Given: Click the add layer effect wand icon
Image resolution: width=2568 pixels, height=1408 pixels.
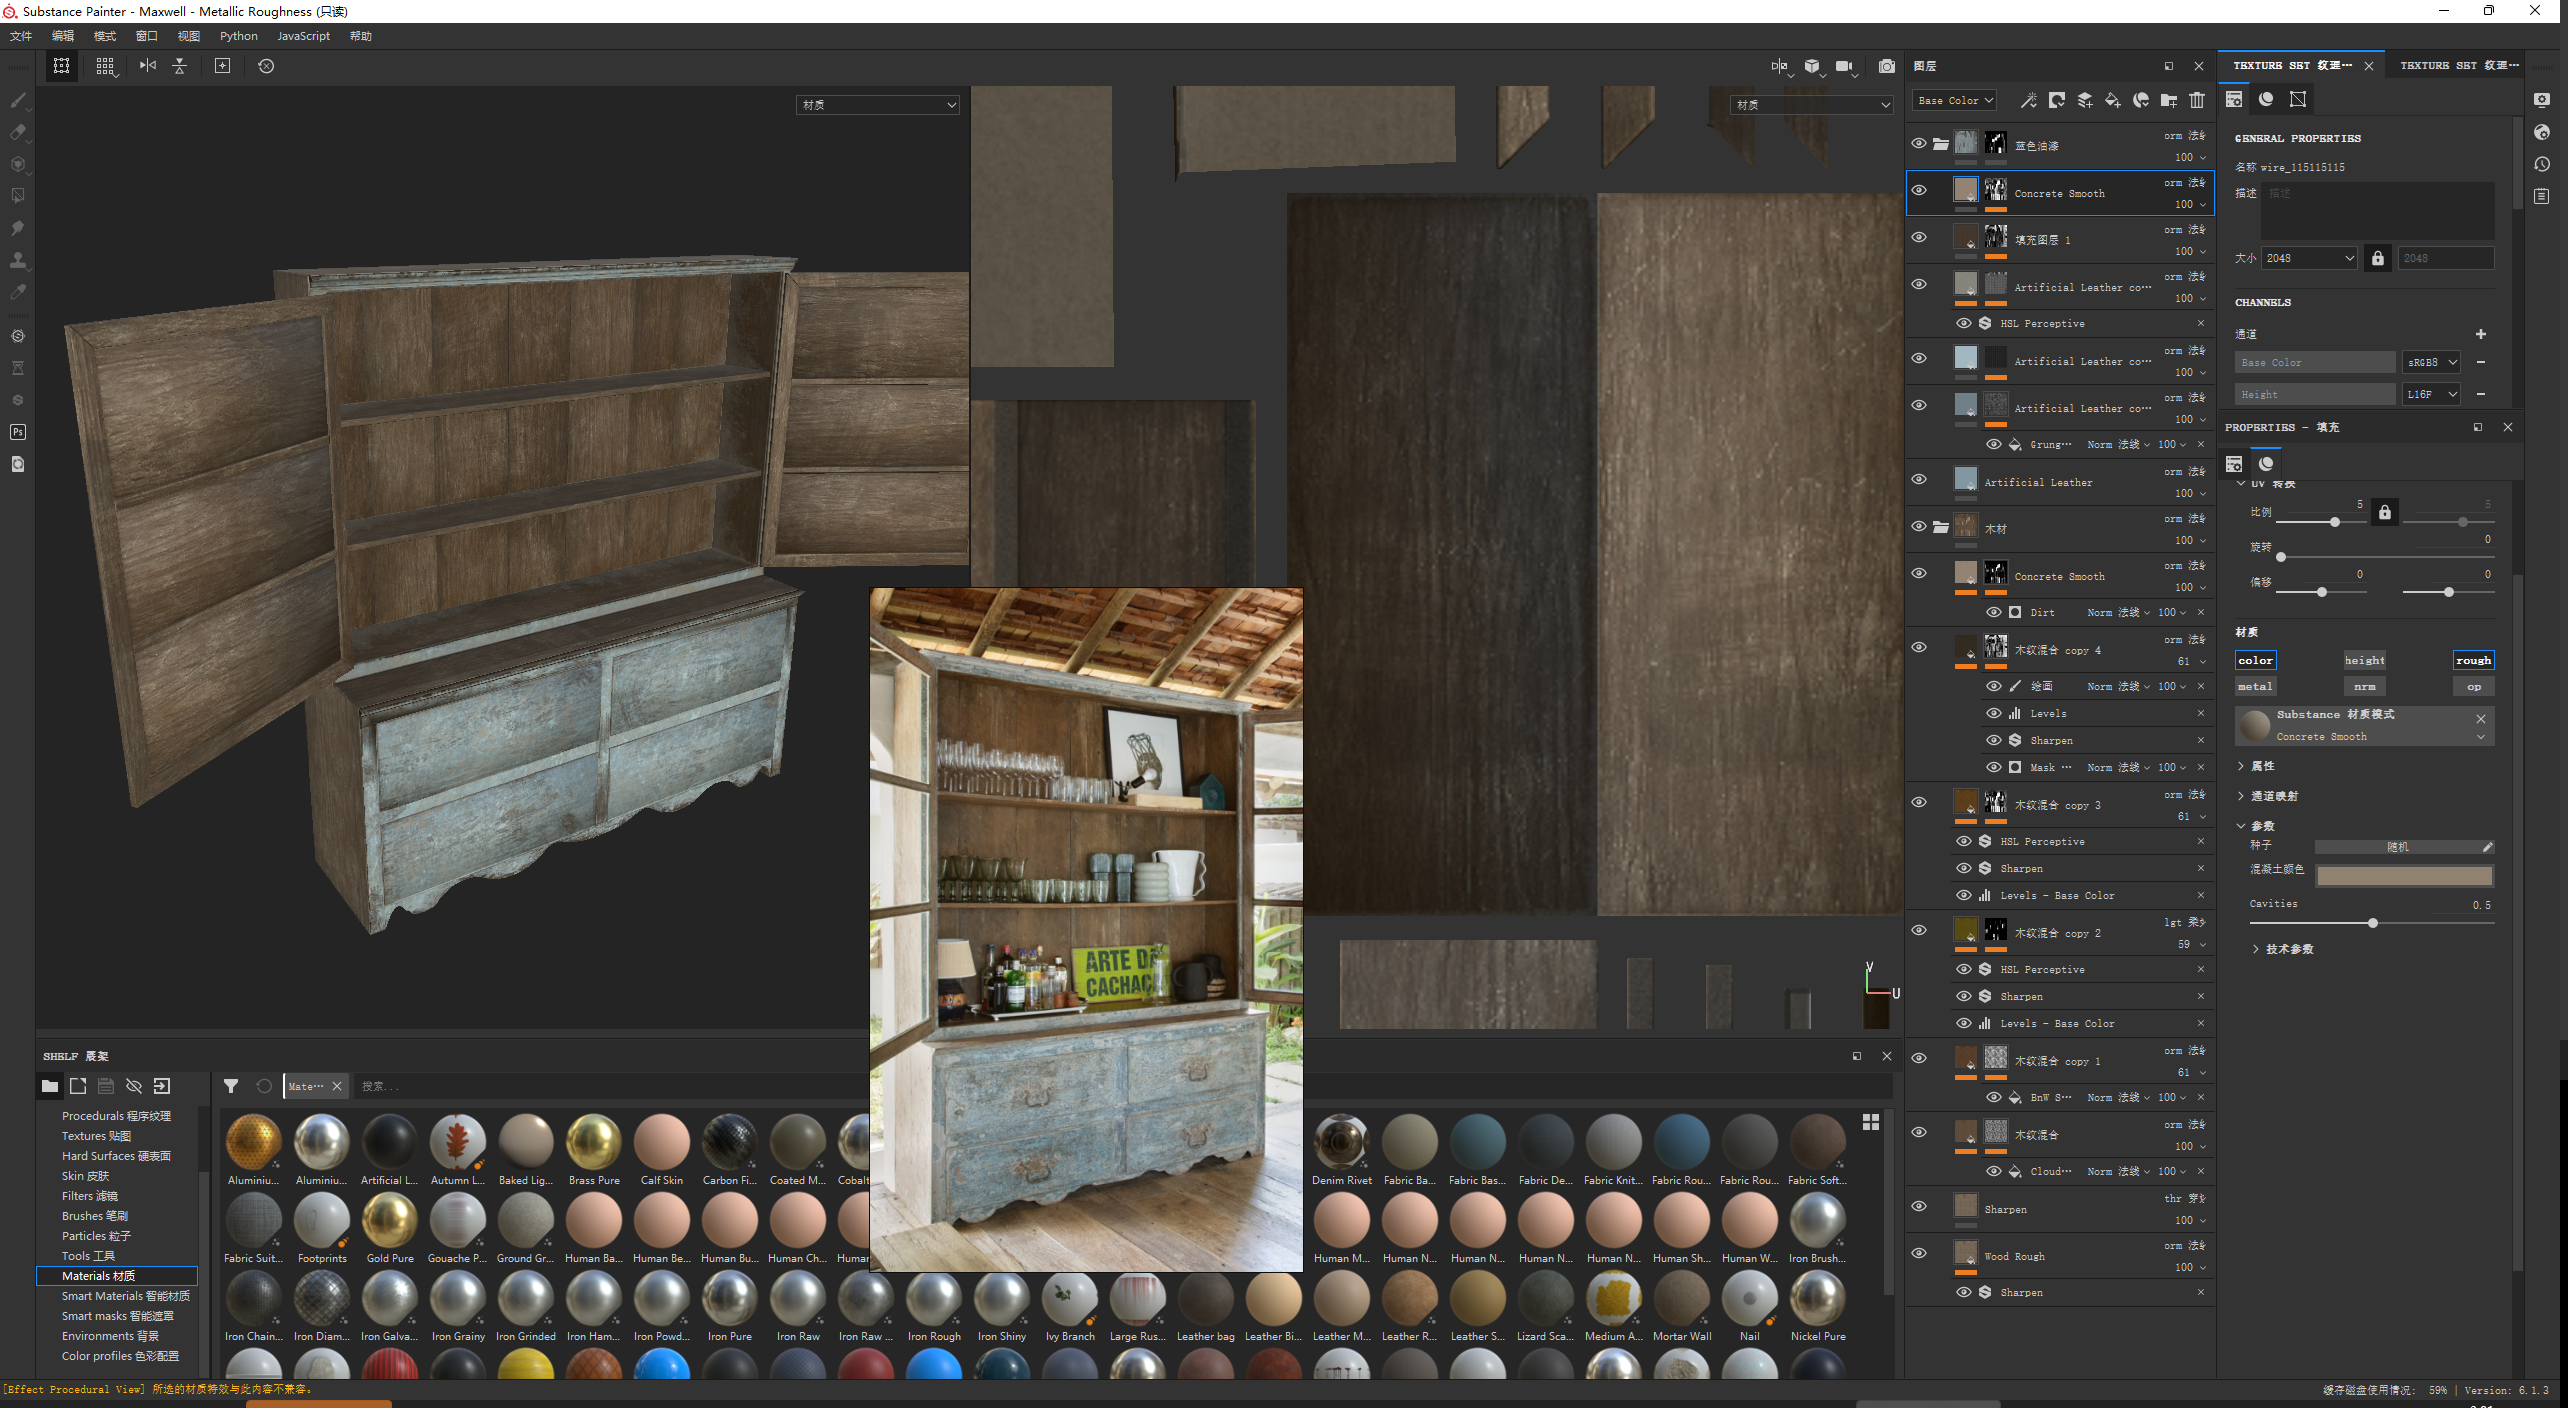Looking at the screenshot, I should (x=2028, y=100).
